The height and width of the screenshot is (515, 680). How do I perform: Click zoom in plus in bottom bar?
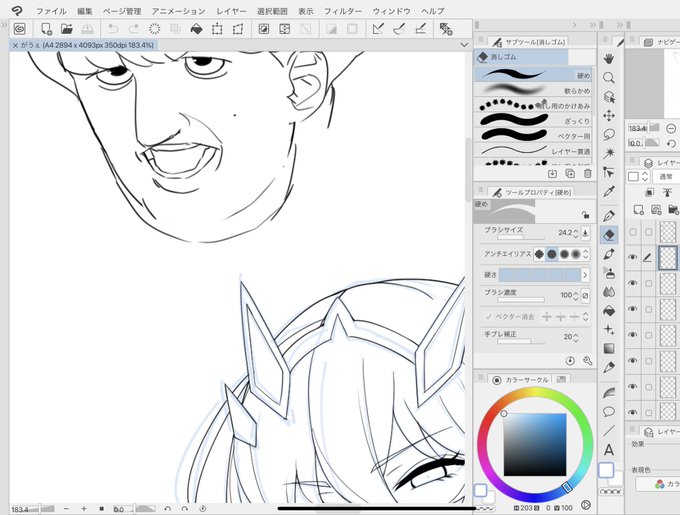pos(84,509)
